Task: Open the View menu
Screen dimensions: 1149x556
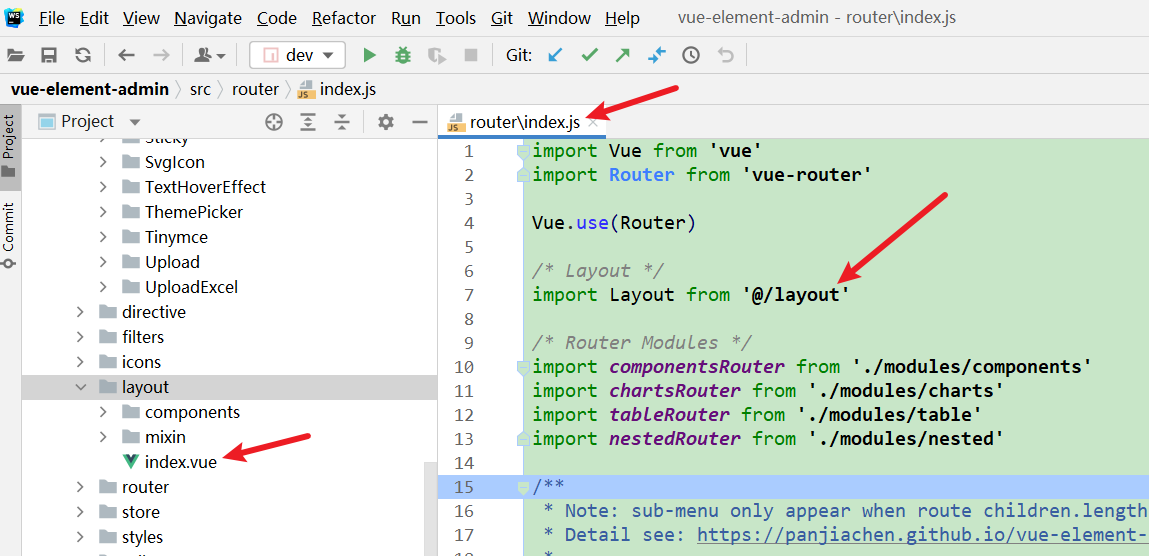Action: [141, 18]
